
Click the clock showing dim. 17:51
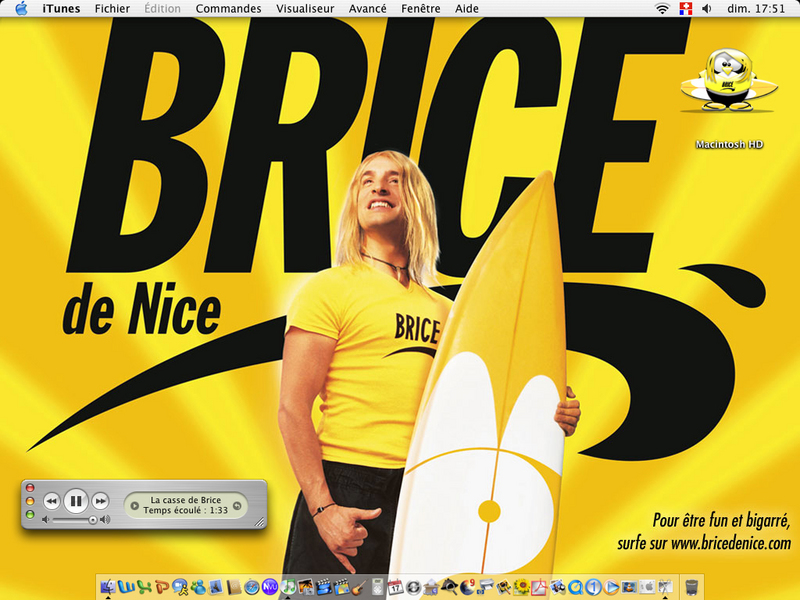(x=756, y=9)
